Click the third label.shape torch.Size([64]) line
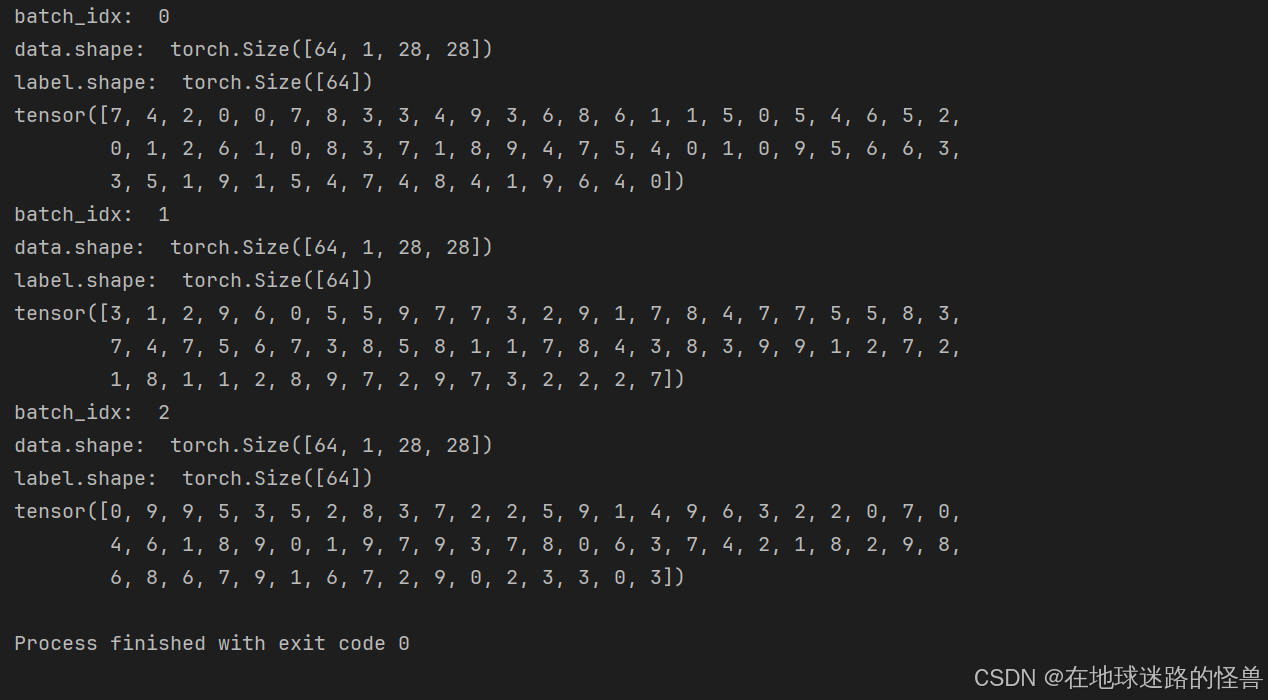1268x700 pixels. click(x=194, y=479)
